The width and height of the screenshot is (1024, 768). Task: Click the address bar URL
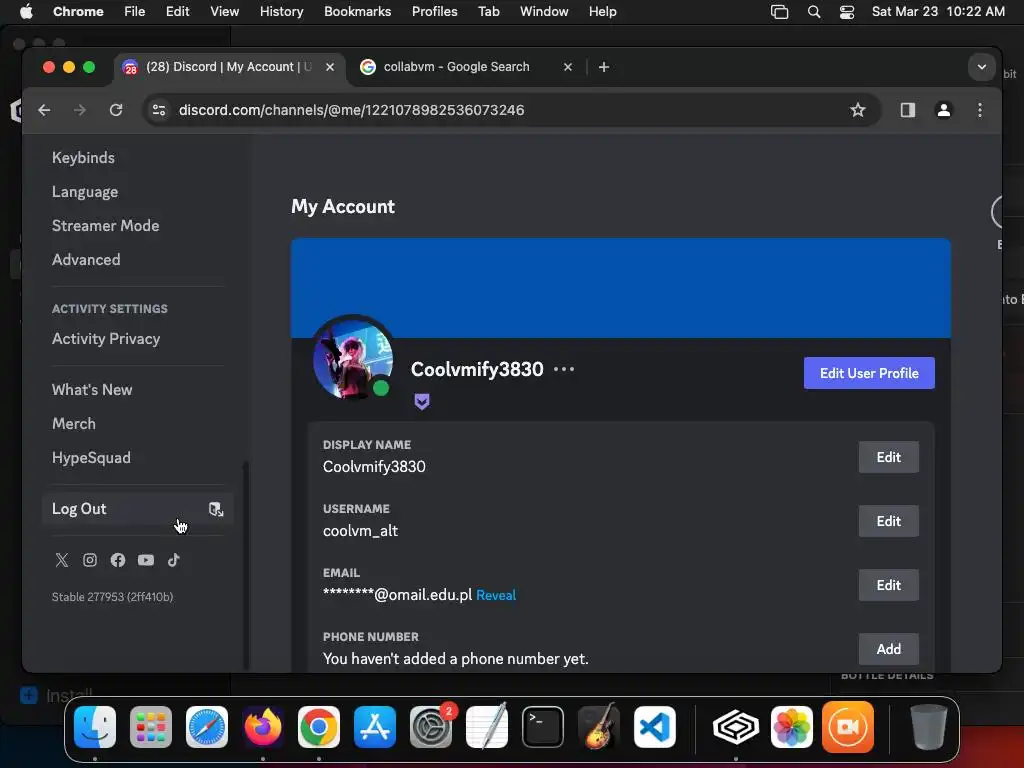351,110
